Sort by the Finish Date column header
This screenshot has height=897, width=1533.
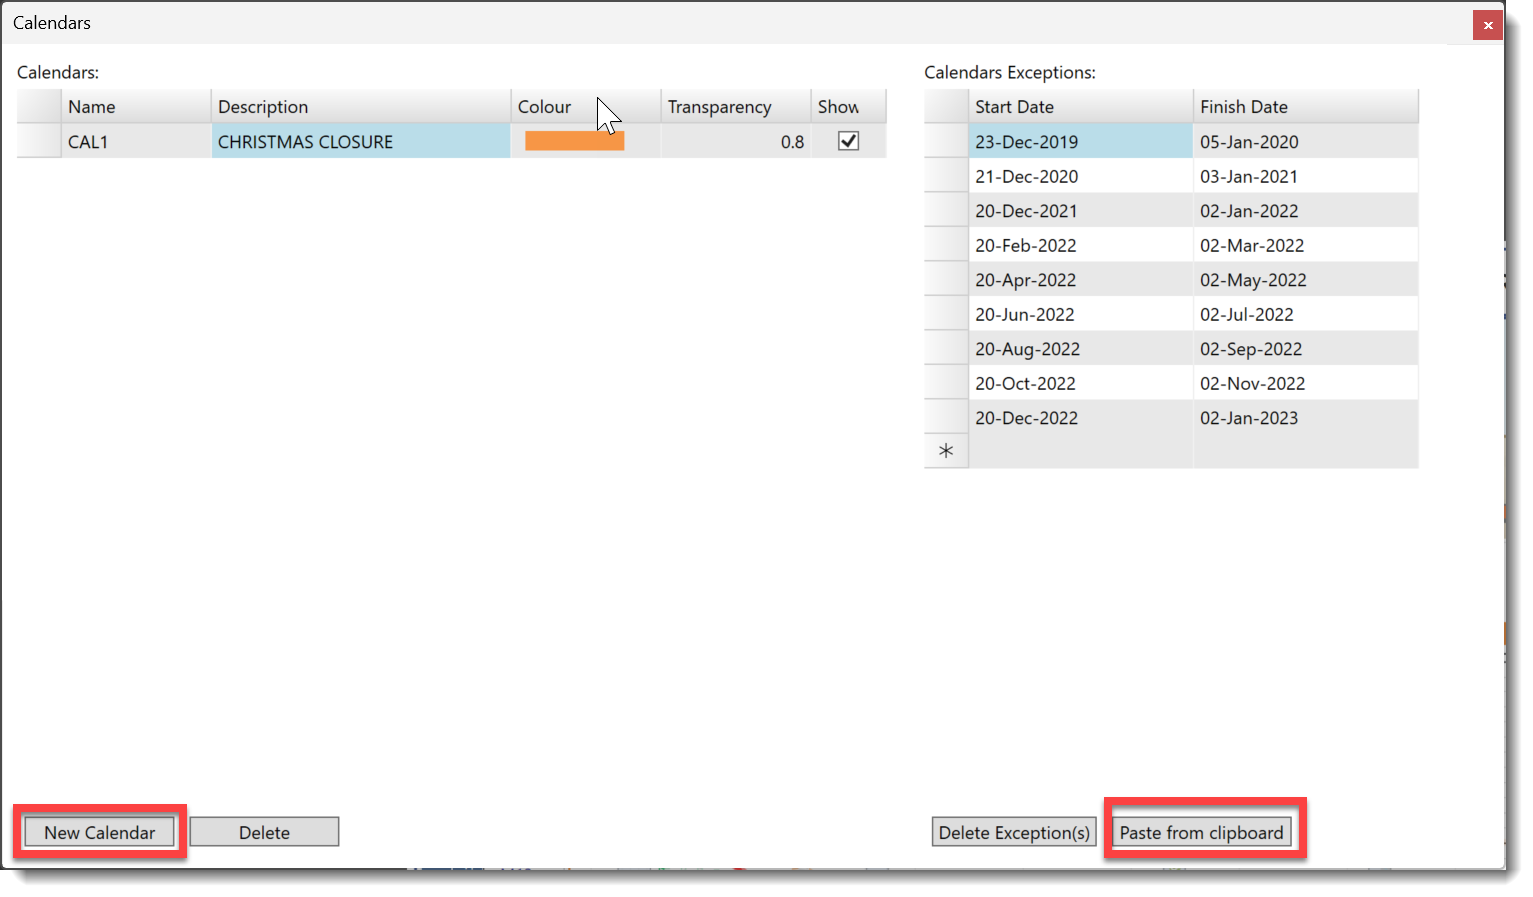point(1306,106)
